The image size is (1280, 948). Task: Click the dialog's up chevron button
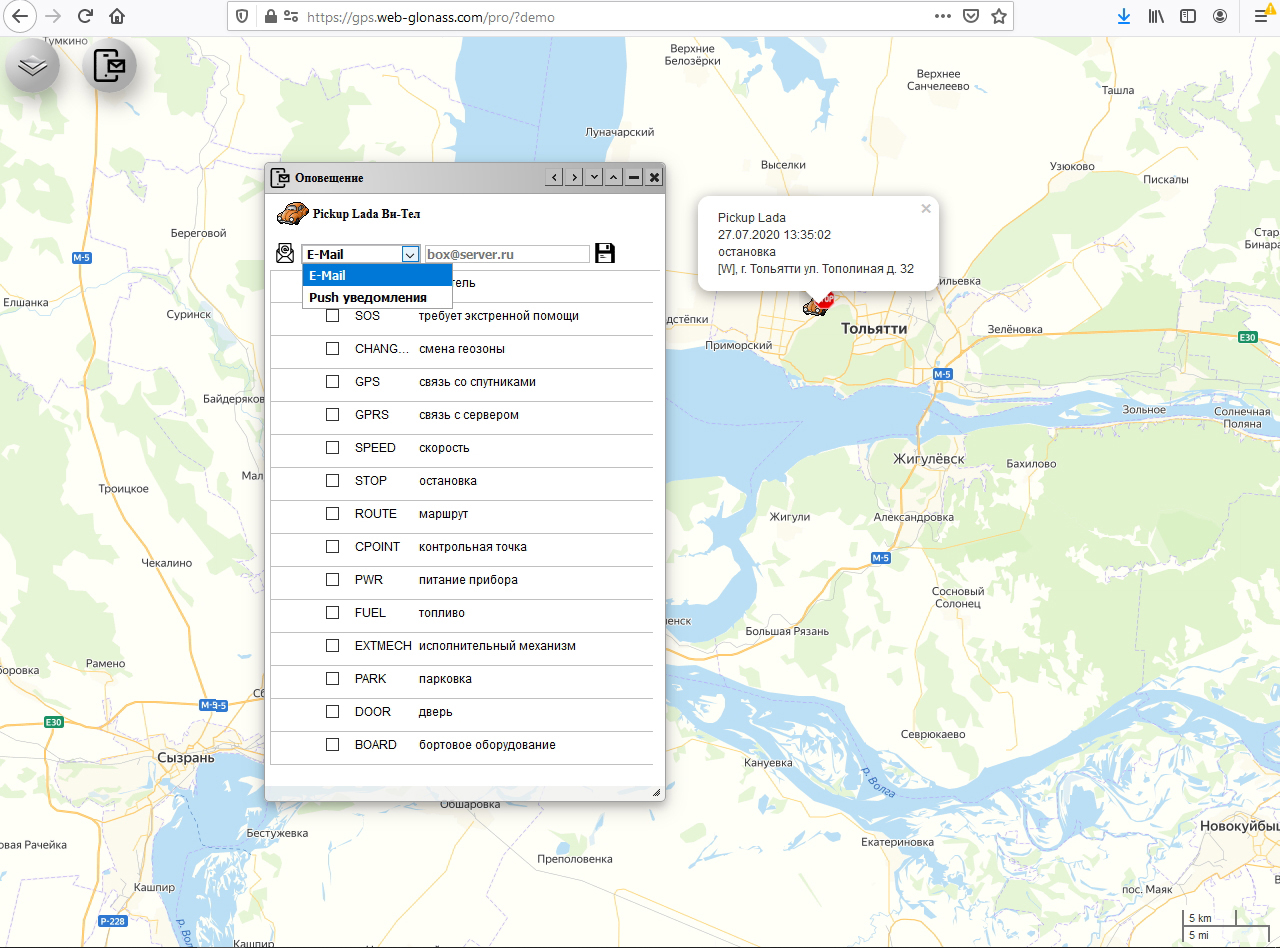pos(614,177)
